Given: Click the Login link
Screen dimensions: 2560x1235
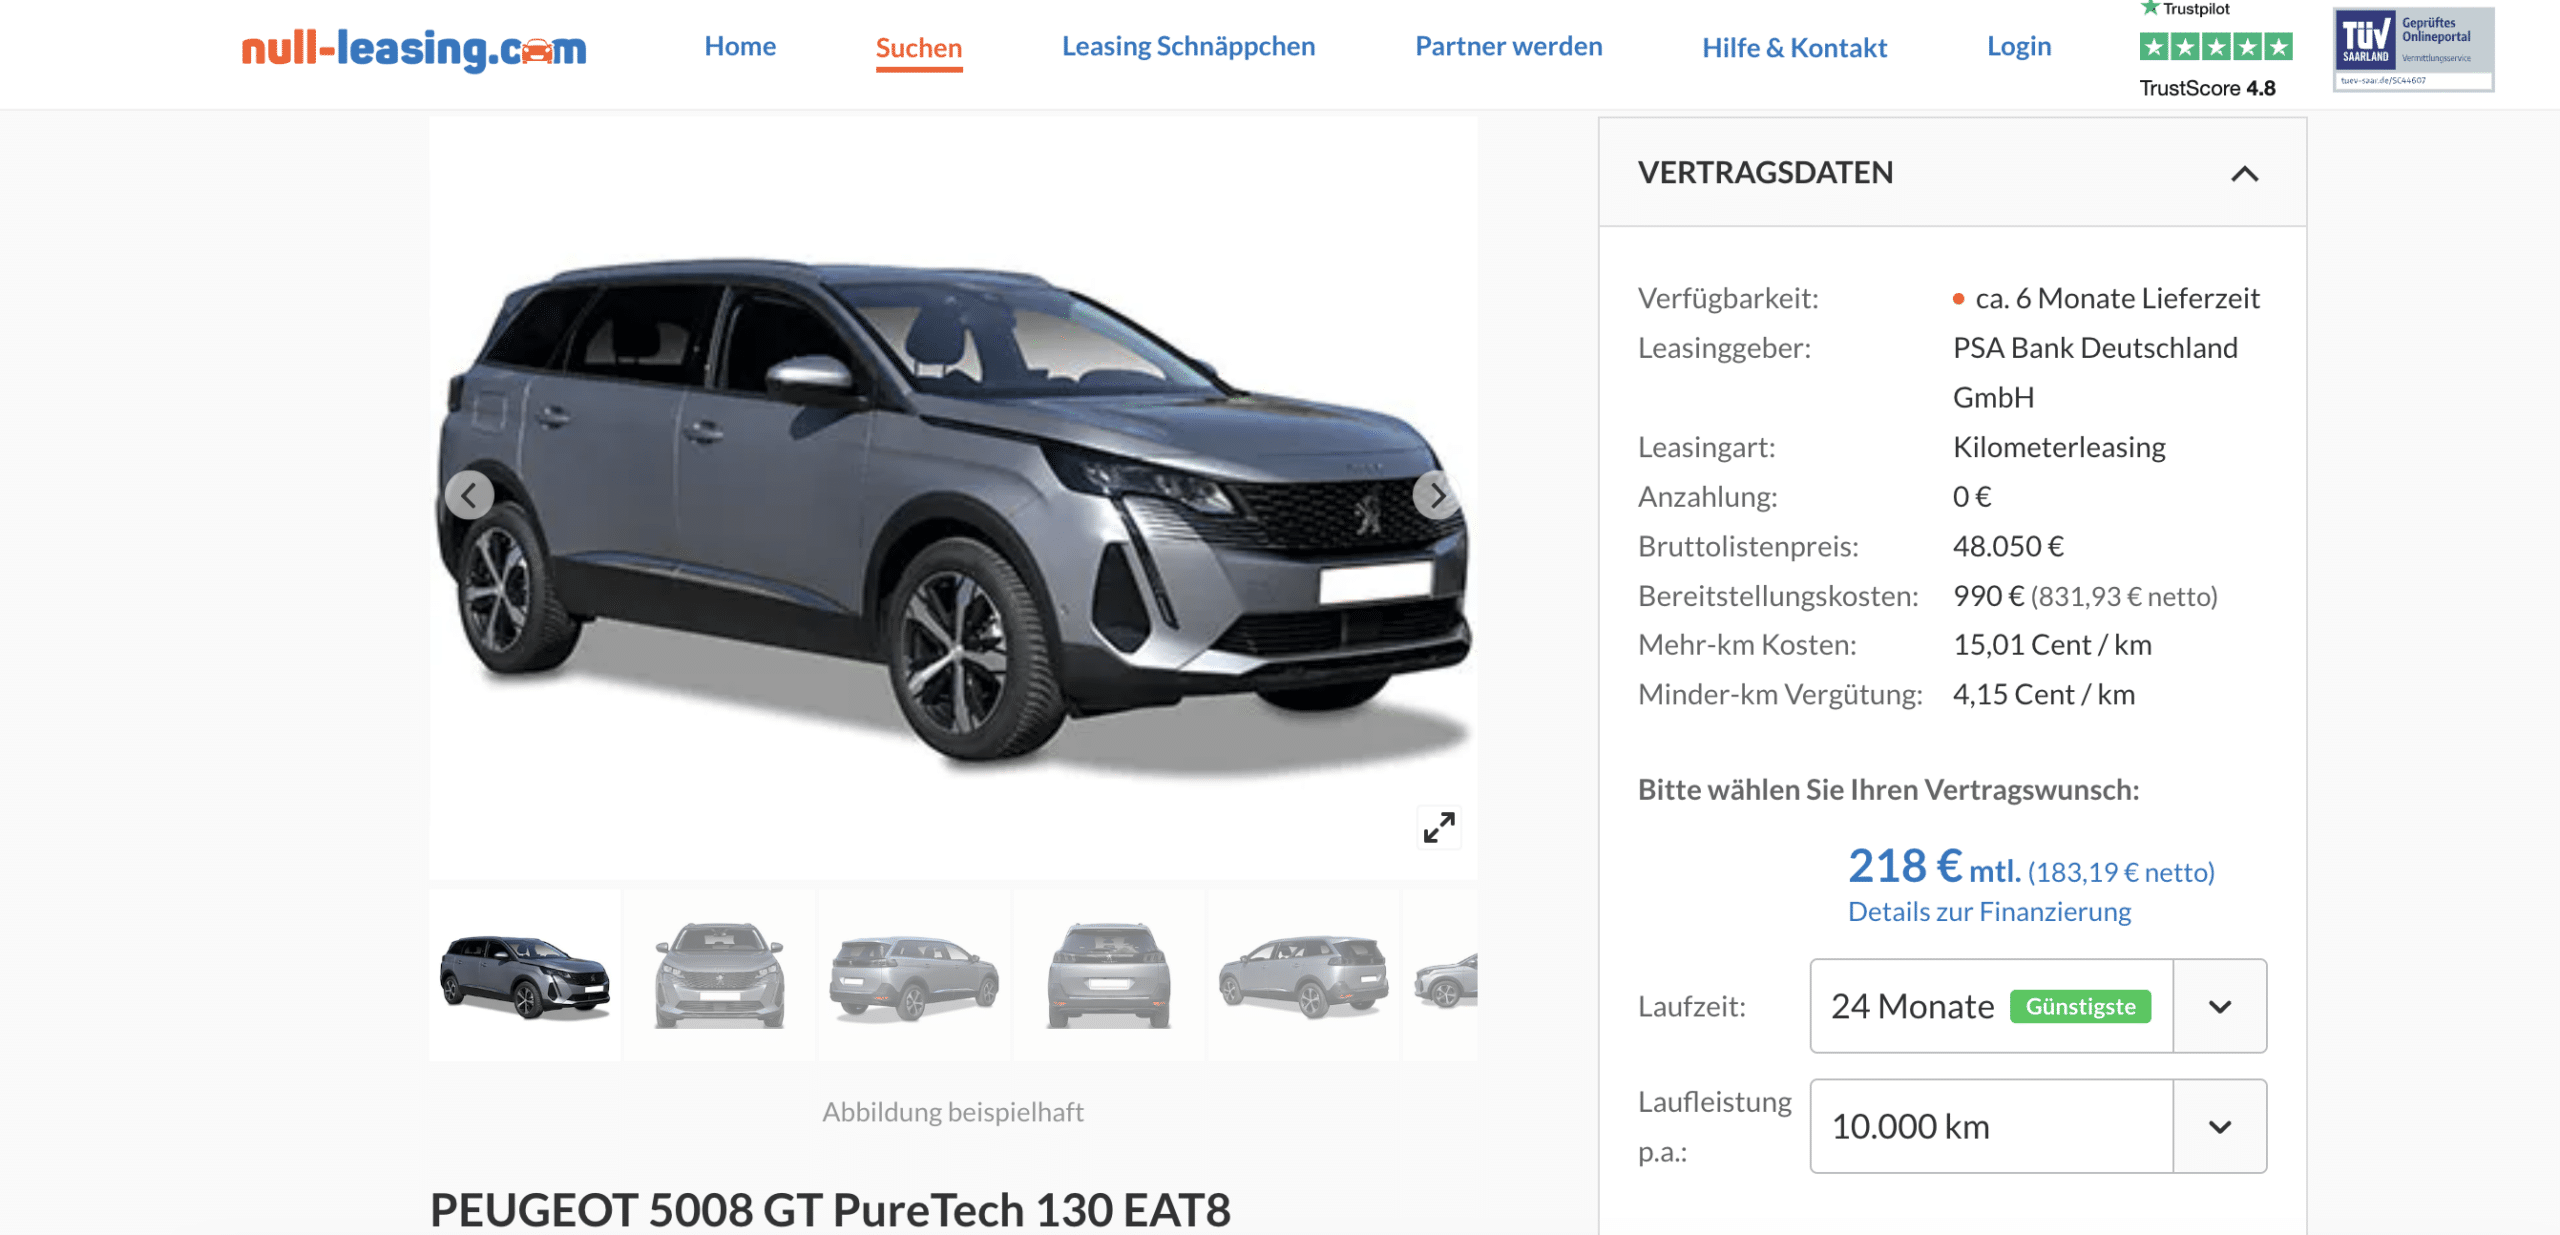Looking at the screenshot, I should (x=2018, y=46).
